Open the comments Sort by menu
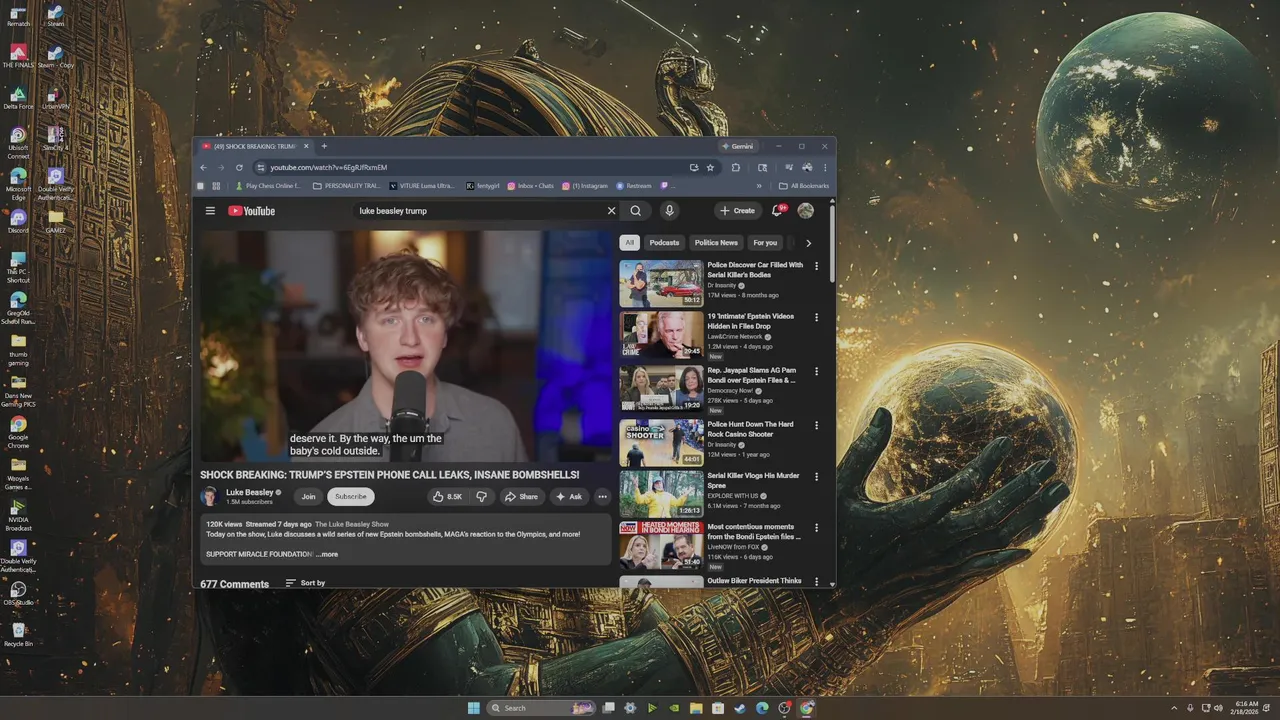Image resolution: width=1280 pixels, height=720 pixels. [x=306, y=583]
